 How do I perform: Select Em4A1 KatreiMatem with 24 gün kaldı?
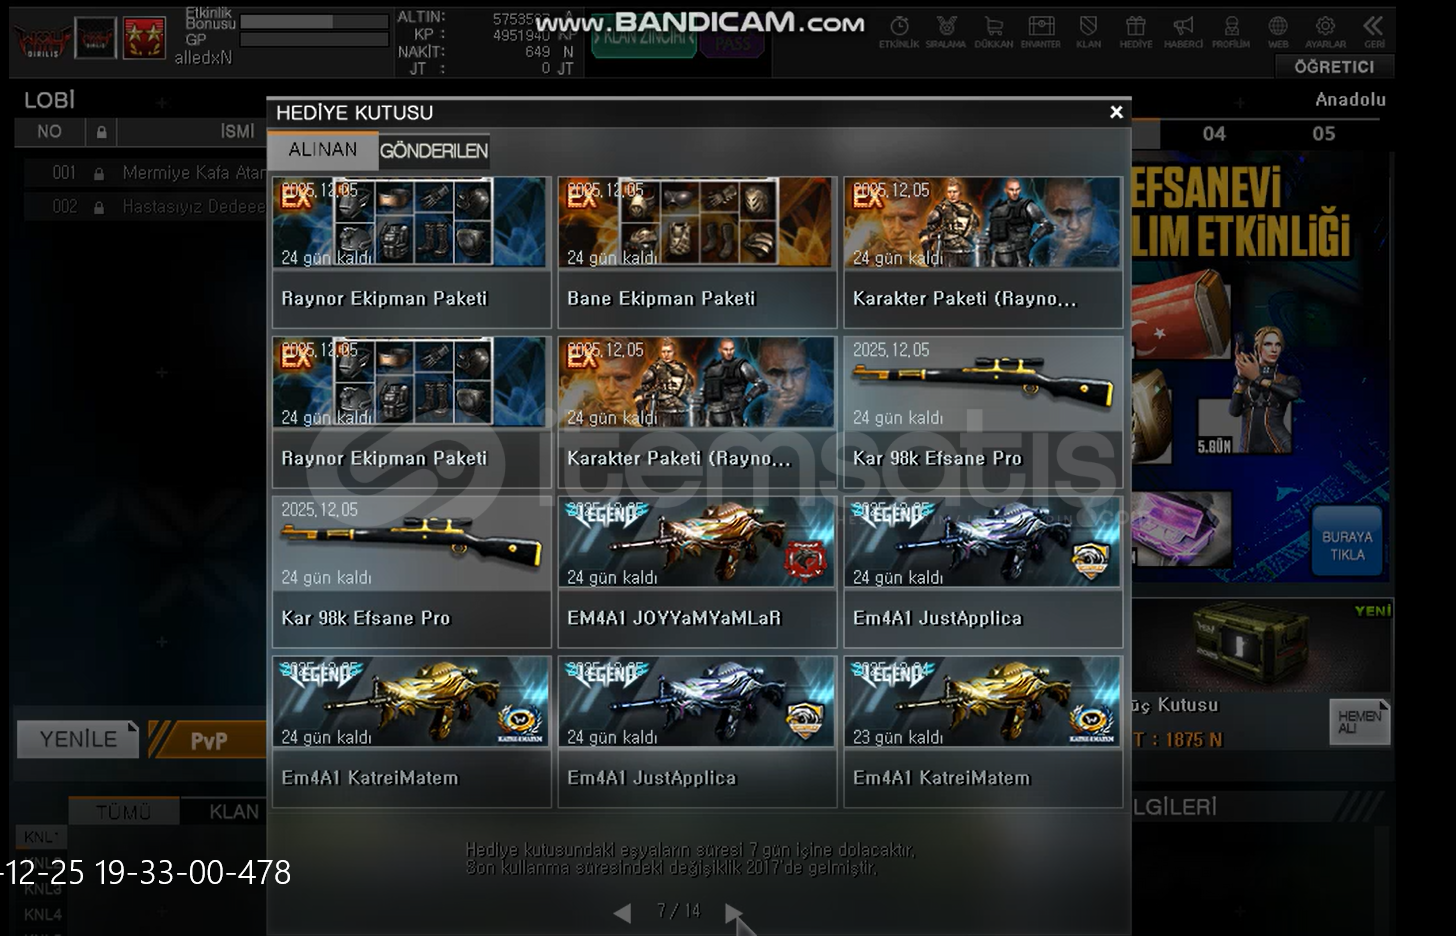point(411,733)
